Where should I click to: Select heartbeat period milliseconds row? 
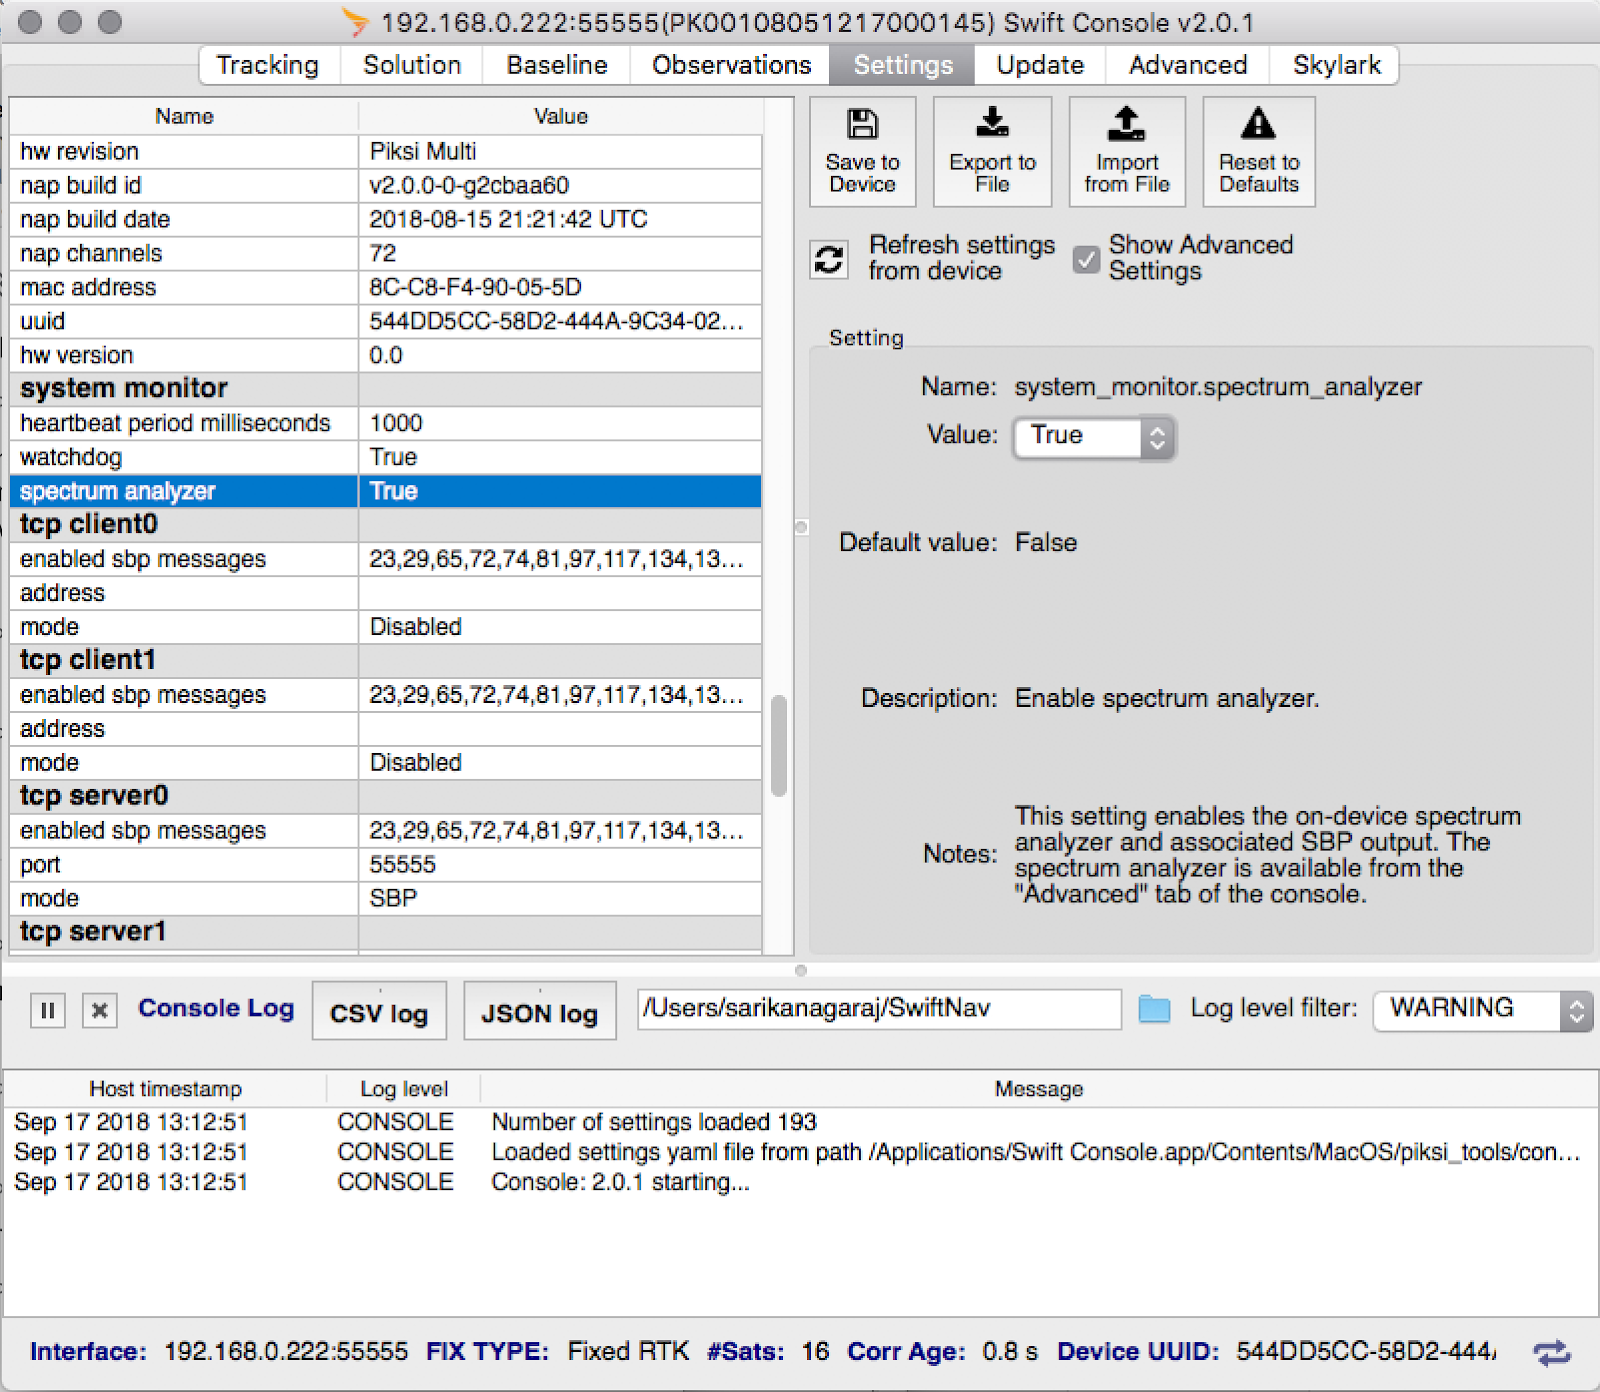click(386, 423)
